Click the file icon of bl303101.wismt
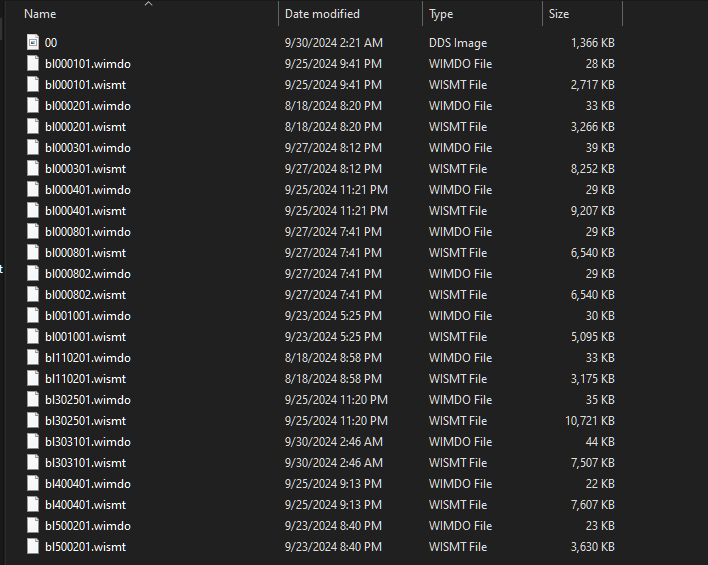The width and height of the screenshot is (708, 565). point(33,462)
